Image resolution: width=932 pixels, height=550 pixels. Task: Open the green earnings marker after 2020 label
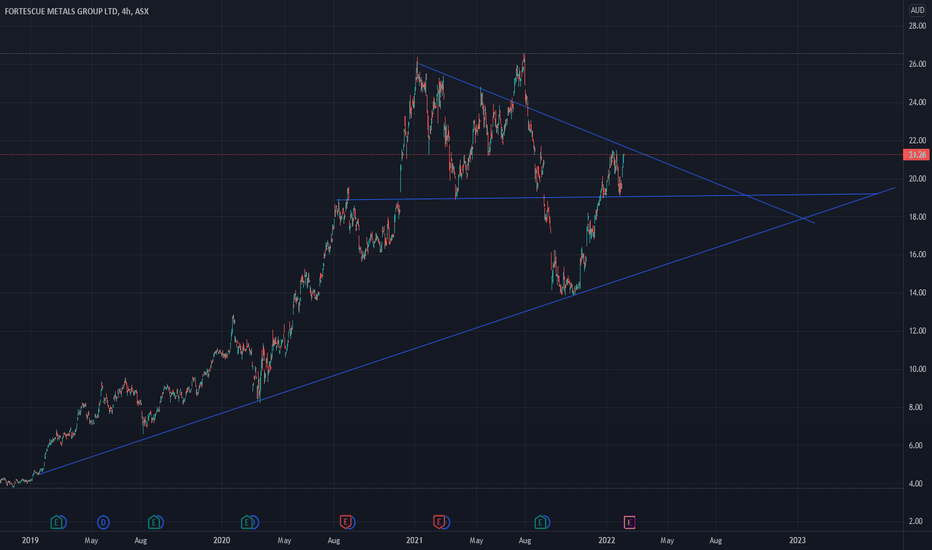(247, 523)
